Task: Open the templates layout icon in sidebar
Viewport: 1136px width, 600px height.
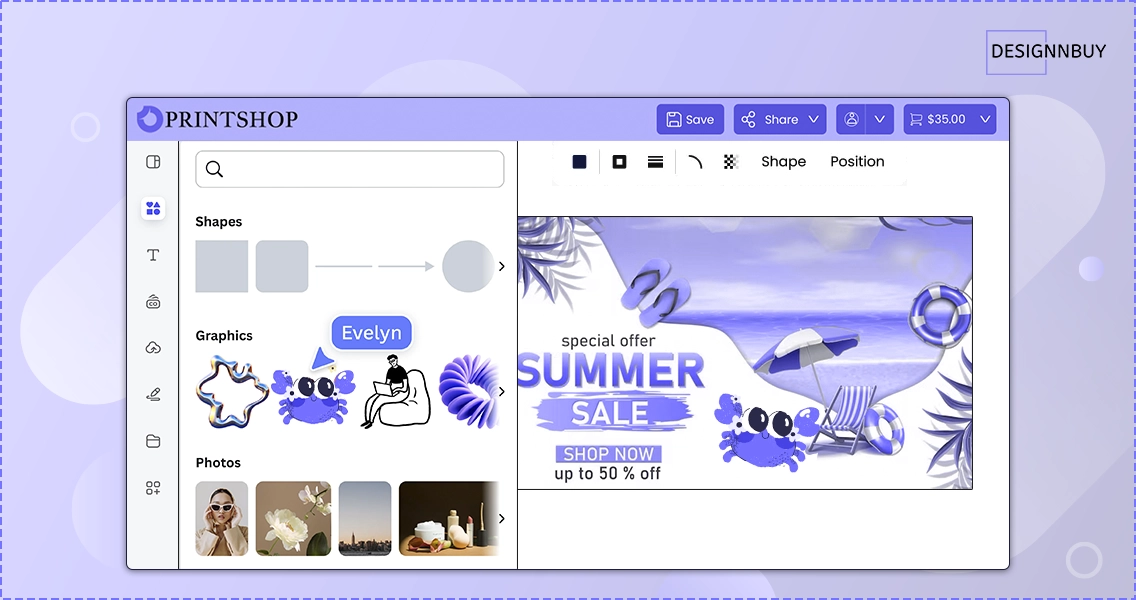Action: tap(153, 162)
